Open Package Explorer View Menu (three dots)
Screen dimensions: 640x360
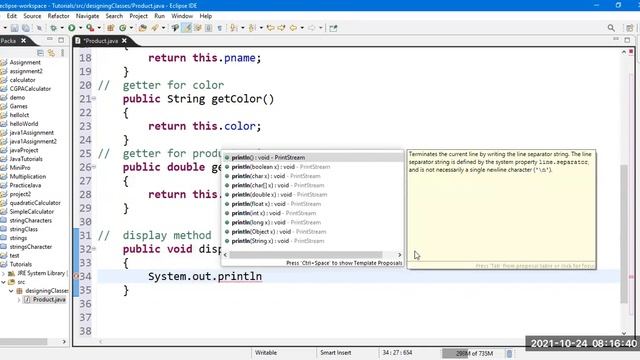point(62,53)
